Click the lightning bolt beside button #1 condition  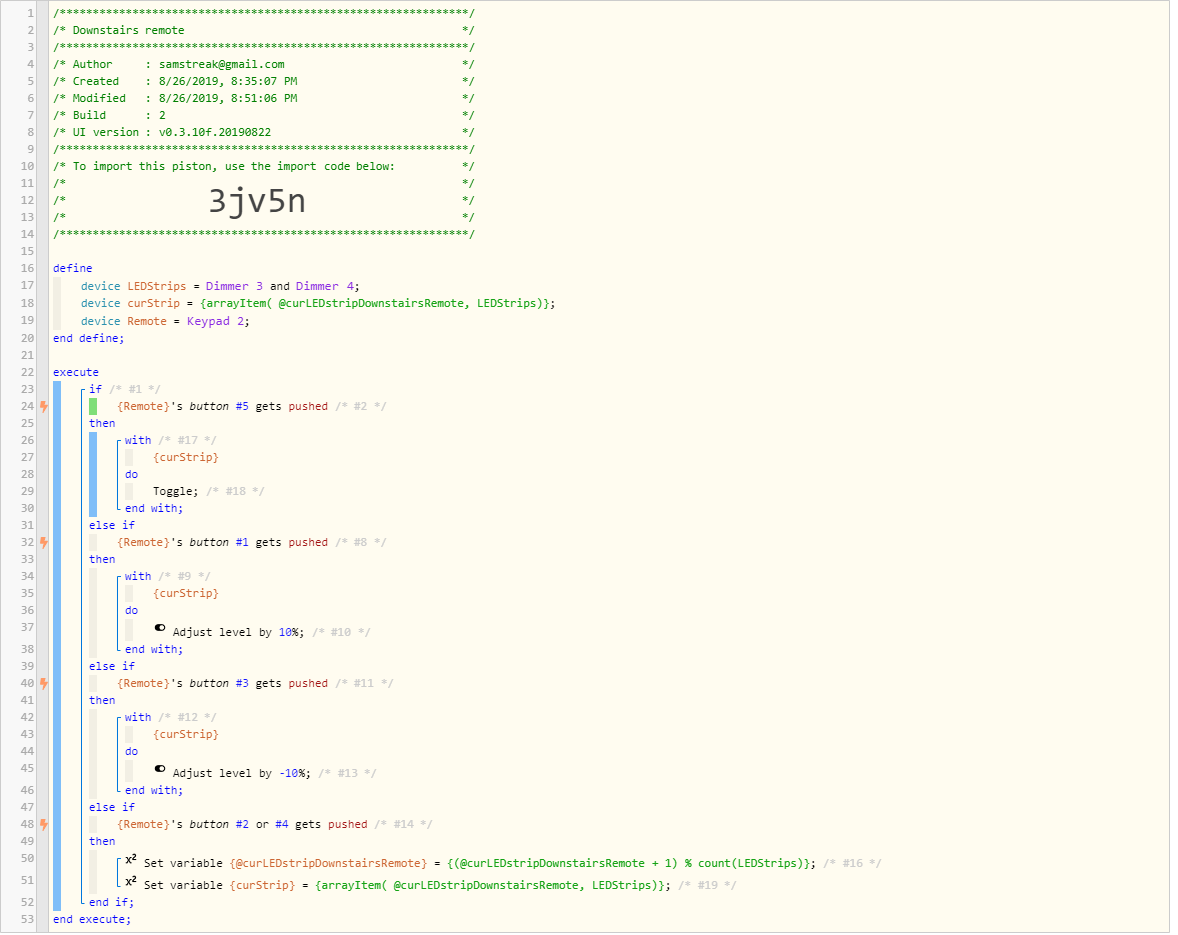coord(44,542)
